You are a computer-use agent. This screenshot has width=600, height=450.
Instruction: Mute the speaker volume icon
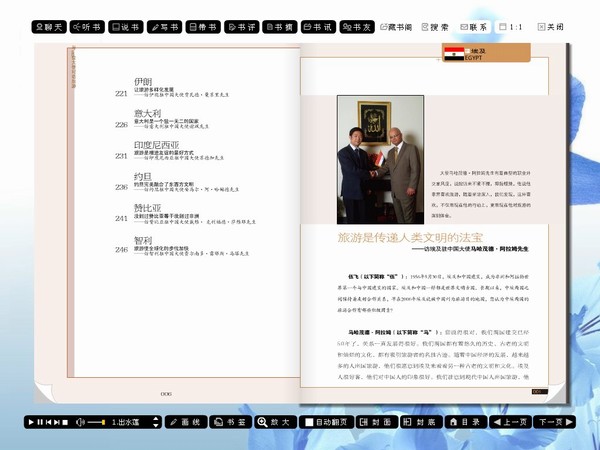tap(80, 422)
